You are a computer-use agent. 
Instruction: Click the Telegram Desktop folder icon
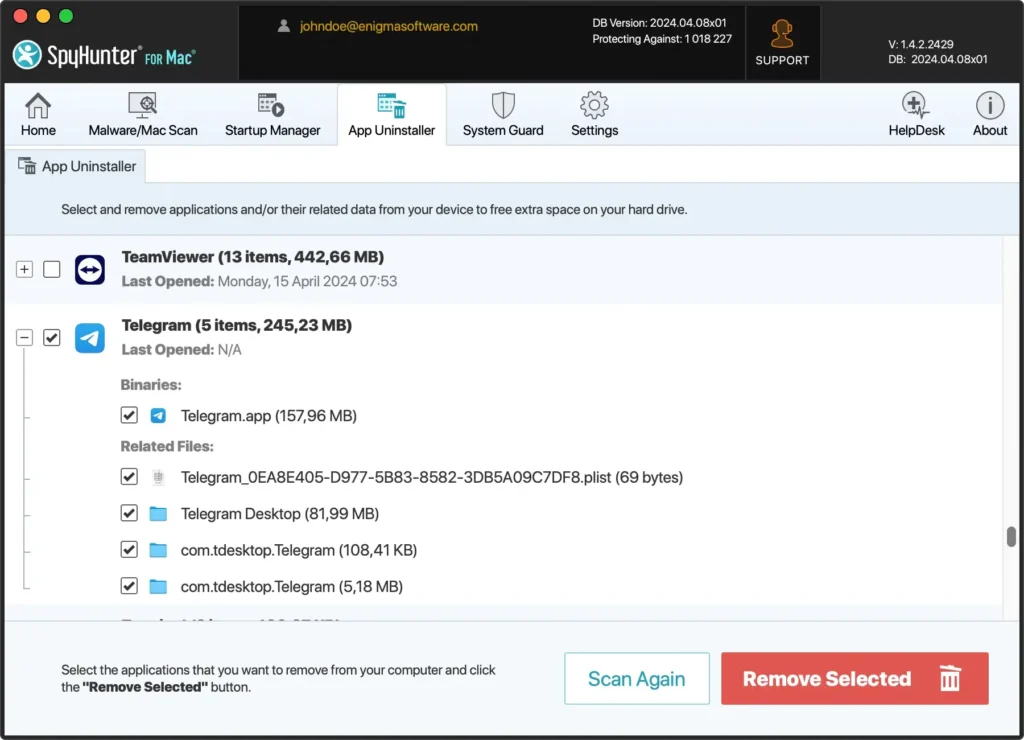coord(158,513)
